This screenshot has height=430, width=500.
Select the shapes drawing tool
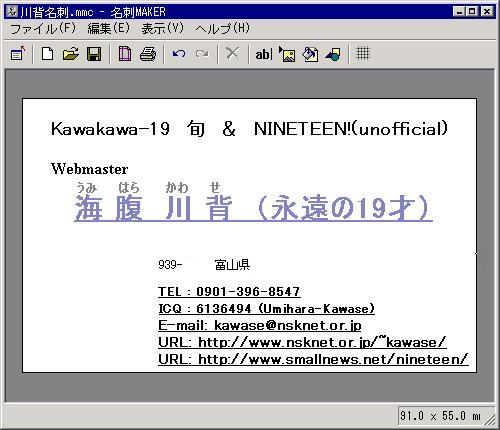[x=333, y=53]
